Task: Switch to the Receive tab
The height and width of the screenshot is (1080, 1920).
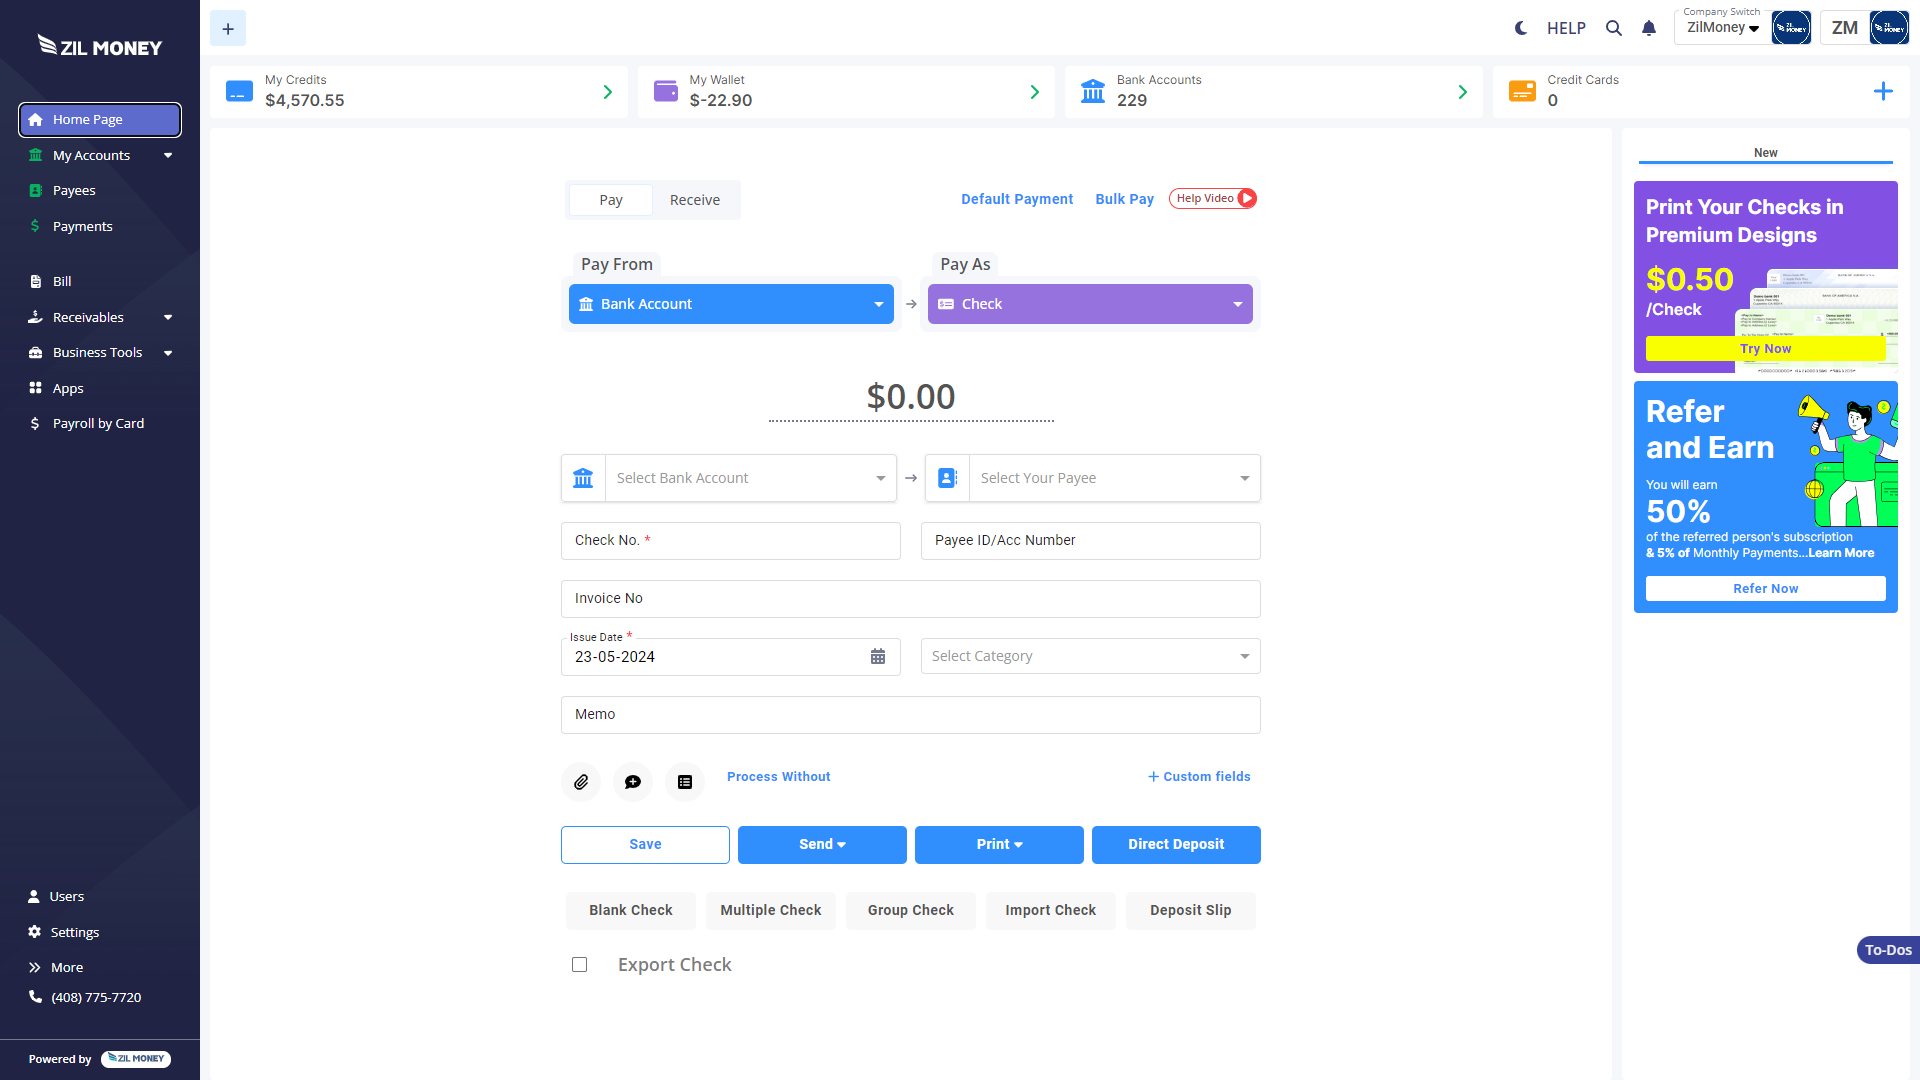Action: [695, 200]
